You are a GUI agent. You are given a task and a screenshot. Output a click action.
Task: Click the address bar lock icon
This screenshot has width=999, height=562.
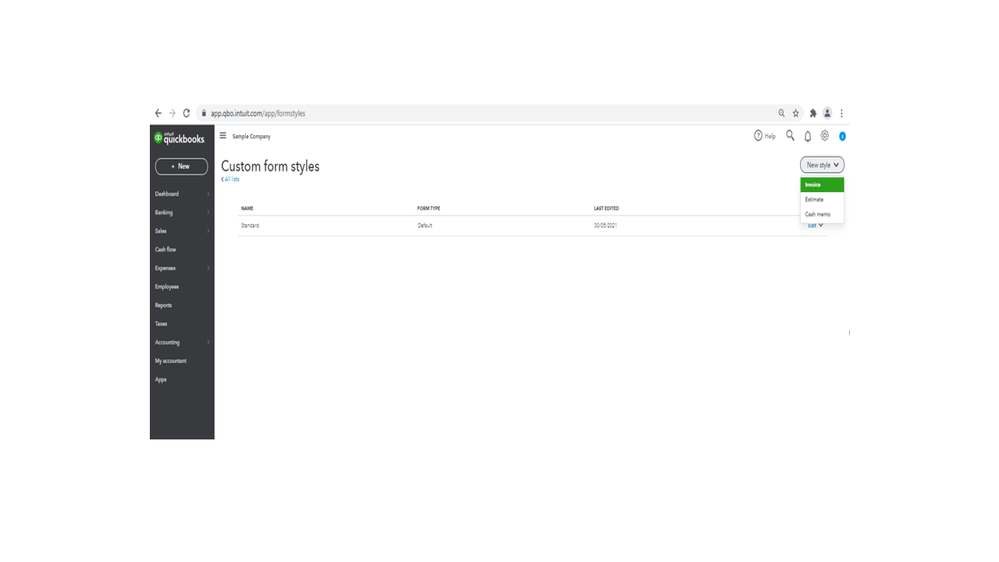pyautogui.click(x=204, y=113)
